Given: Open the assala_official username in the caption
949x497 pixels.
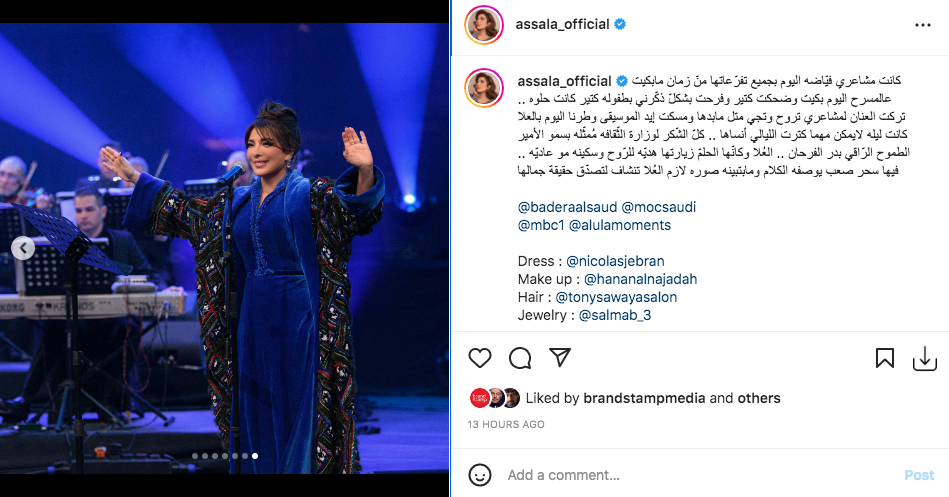Looking at the screenshot, I should 564,81.
